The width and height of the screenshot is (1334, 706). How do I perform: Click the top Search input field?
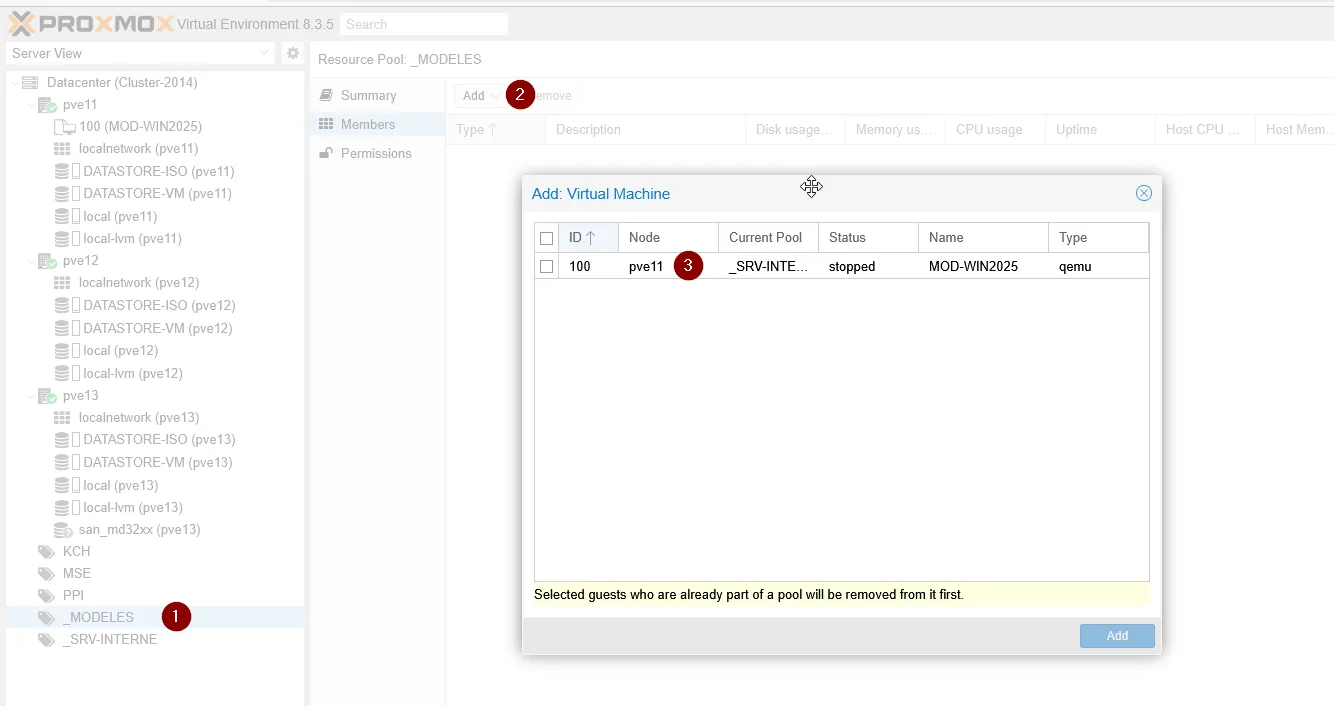(423, 24)
